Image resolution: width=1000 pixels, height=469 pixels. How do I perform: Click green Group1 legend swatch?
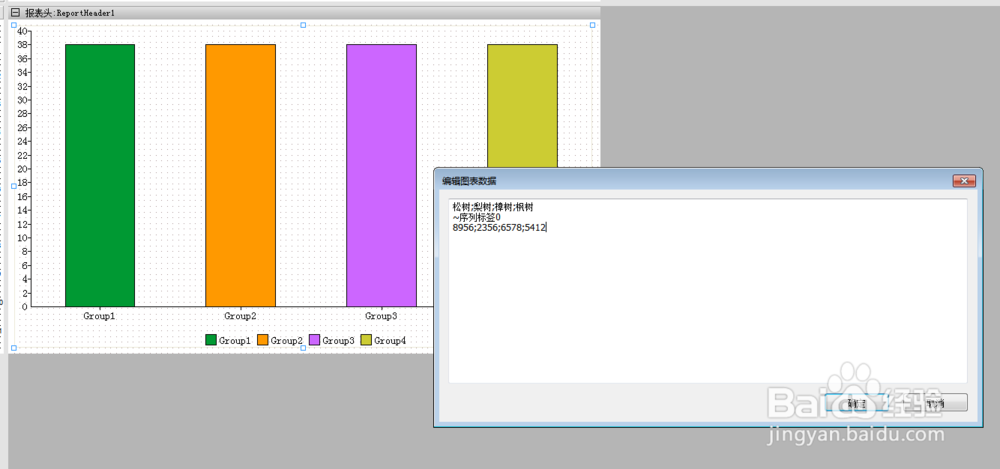pos(211,340)
